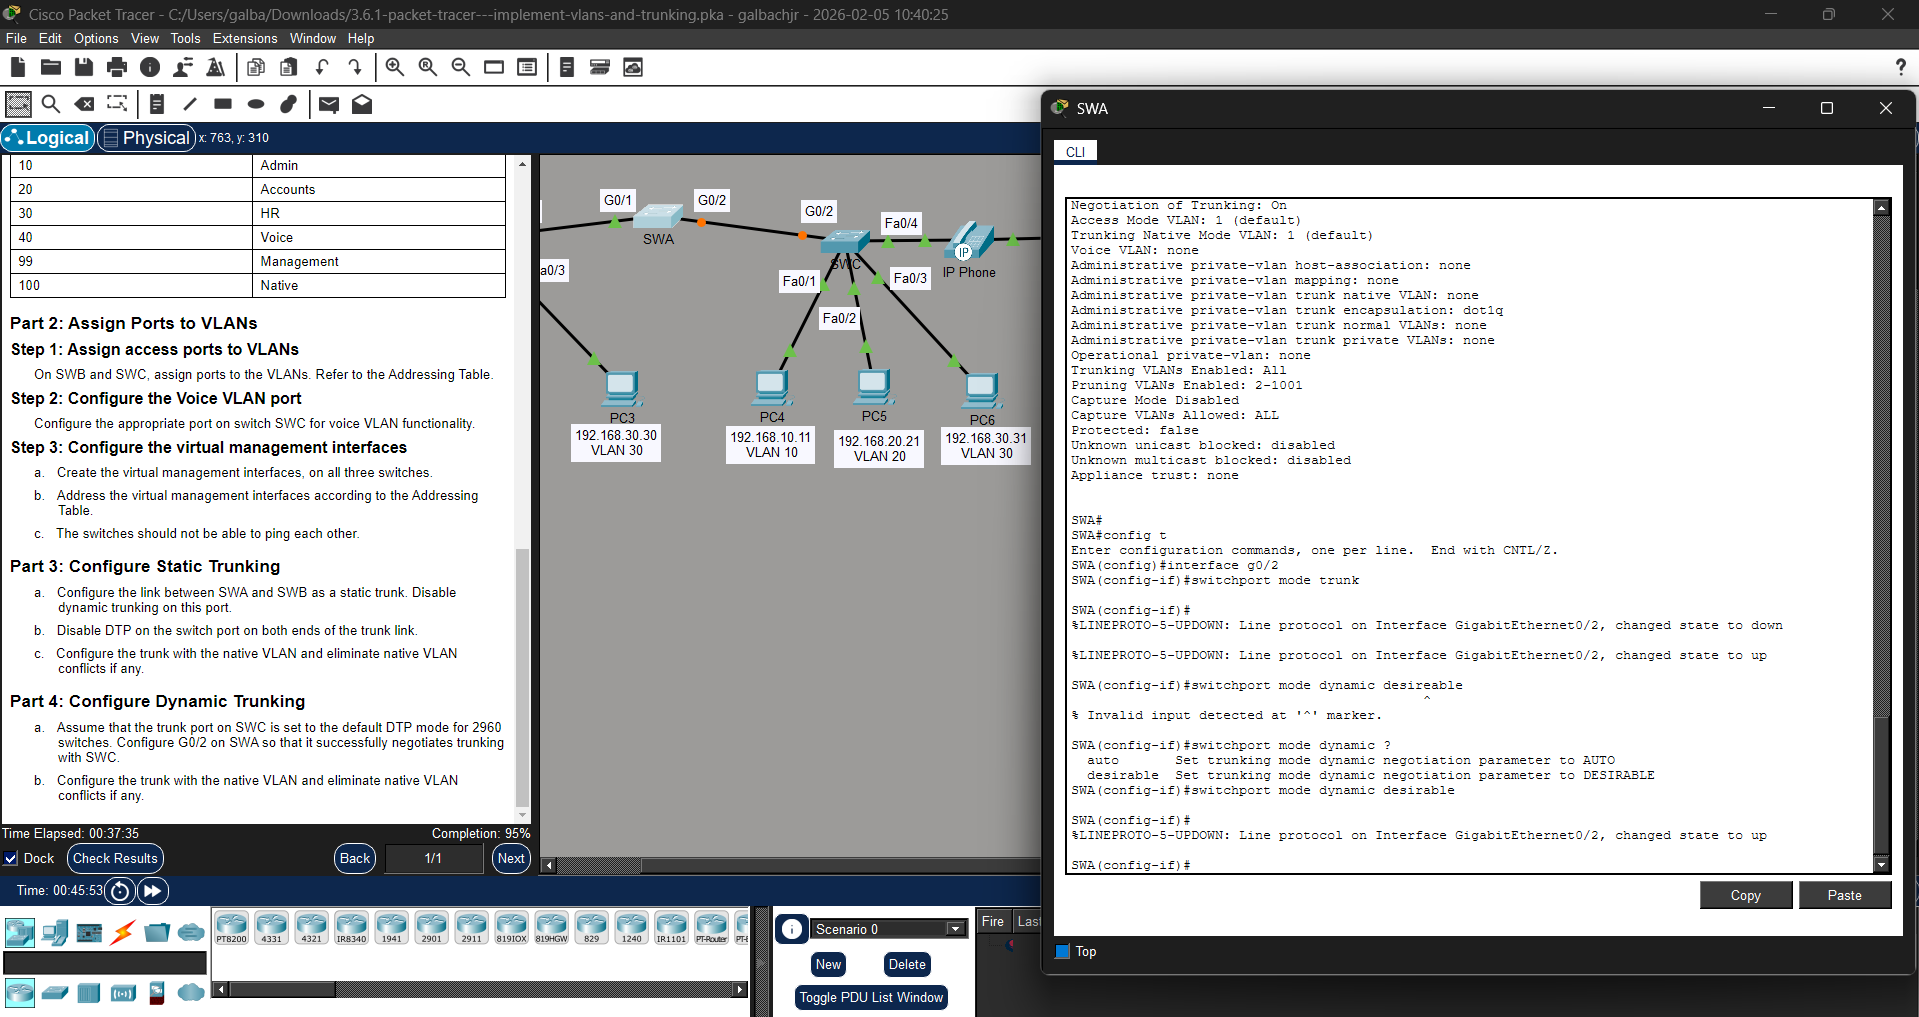
Task: Open the Edit menu
Action: 50,38
